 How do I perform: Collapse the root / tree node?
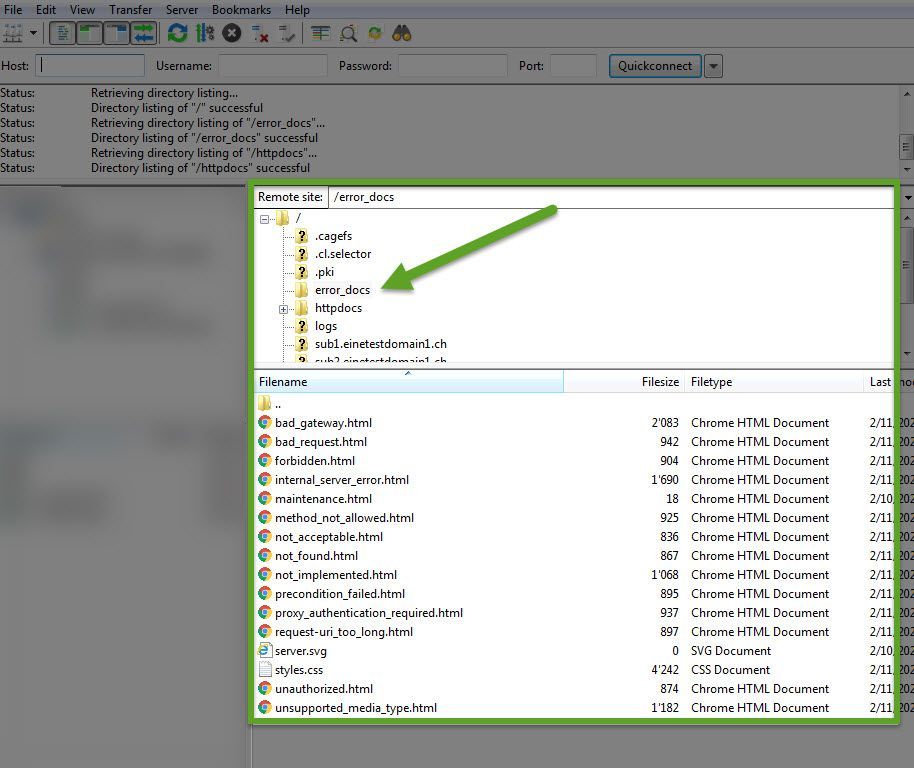[x=265, y=219]
